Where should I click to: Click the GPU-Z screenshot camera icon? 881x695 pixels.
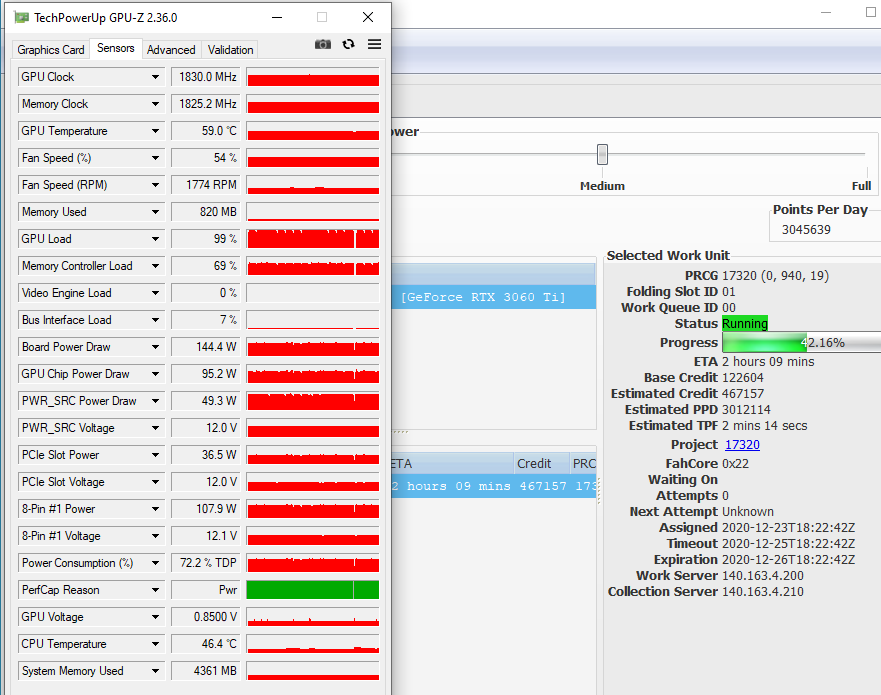pos(323,44)
